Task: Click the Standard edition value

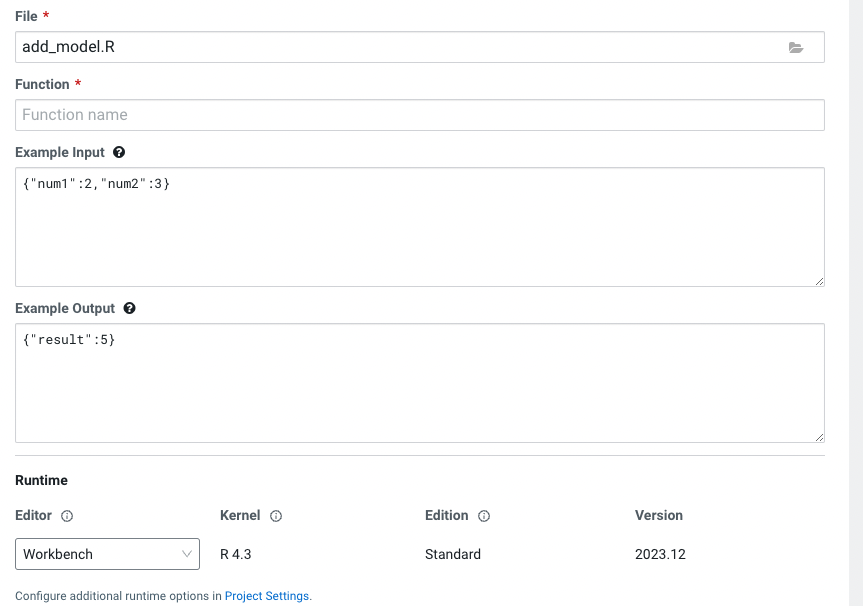Action: tap(453, 554)
